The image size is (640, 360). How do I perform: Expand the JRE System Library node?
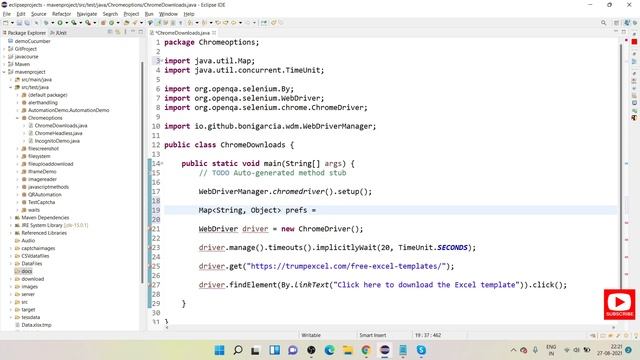click(x=11, y=225)
